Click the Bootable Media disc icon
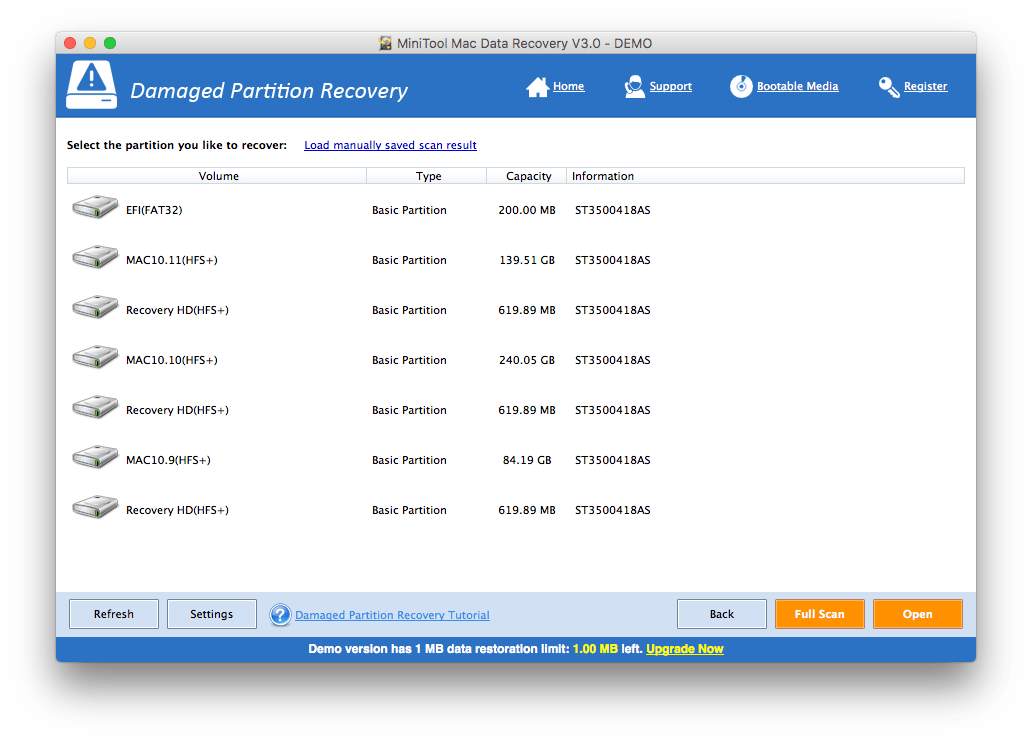This screenshot has width=1032, height=742. 741,87
